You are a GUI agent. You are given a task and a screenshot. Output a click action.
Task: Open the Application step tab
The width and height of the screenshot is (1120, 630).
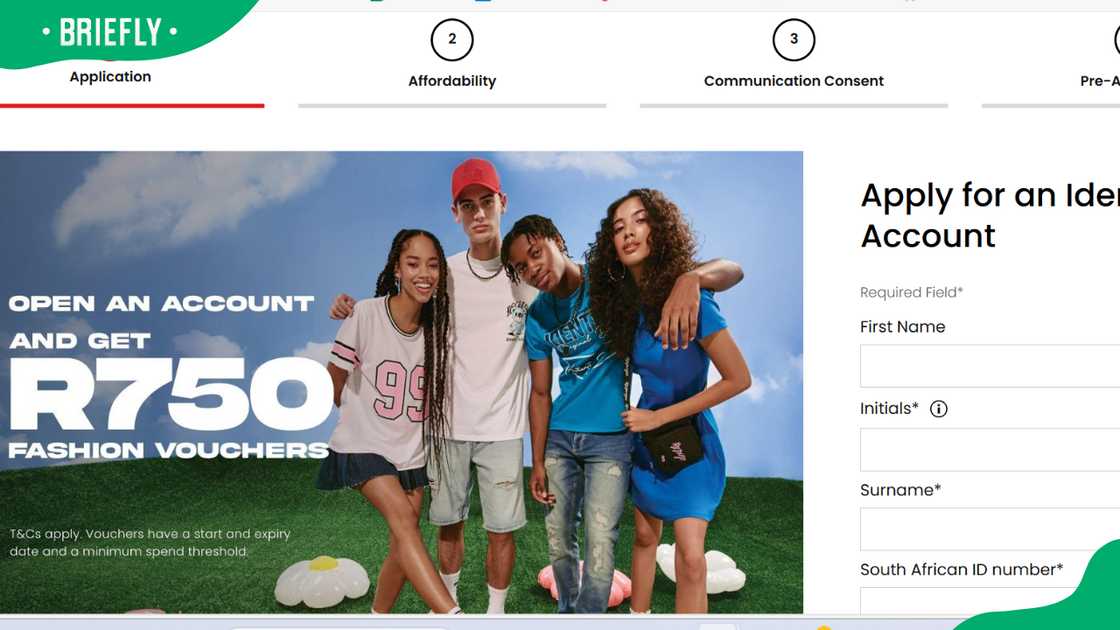[110, 76]
